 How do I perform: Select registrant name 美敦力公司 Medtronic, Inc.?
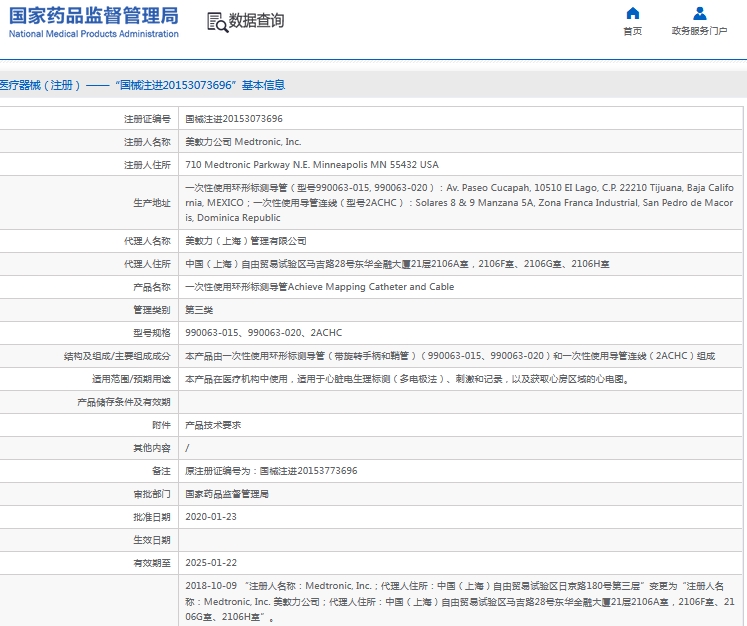pyautogui.click(x=243, y=141)
